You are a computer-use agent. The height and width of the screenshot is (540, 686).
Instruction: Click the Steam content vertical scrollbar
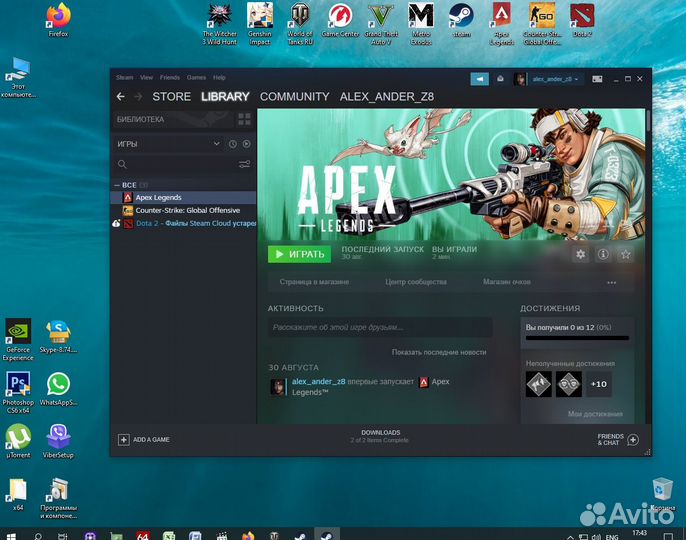[648, 120]
